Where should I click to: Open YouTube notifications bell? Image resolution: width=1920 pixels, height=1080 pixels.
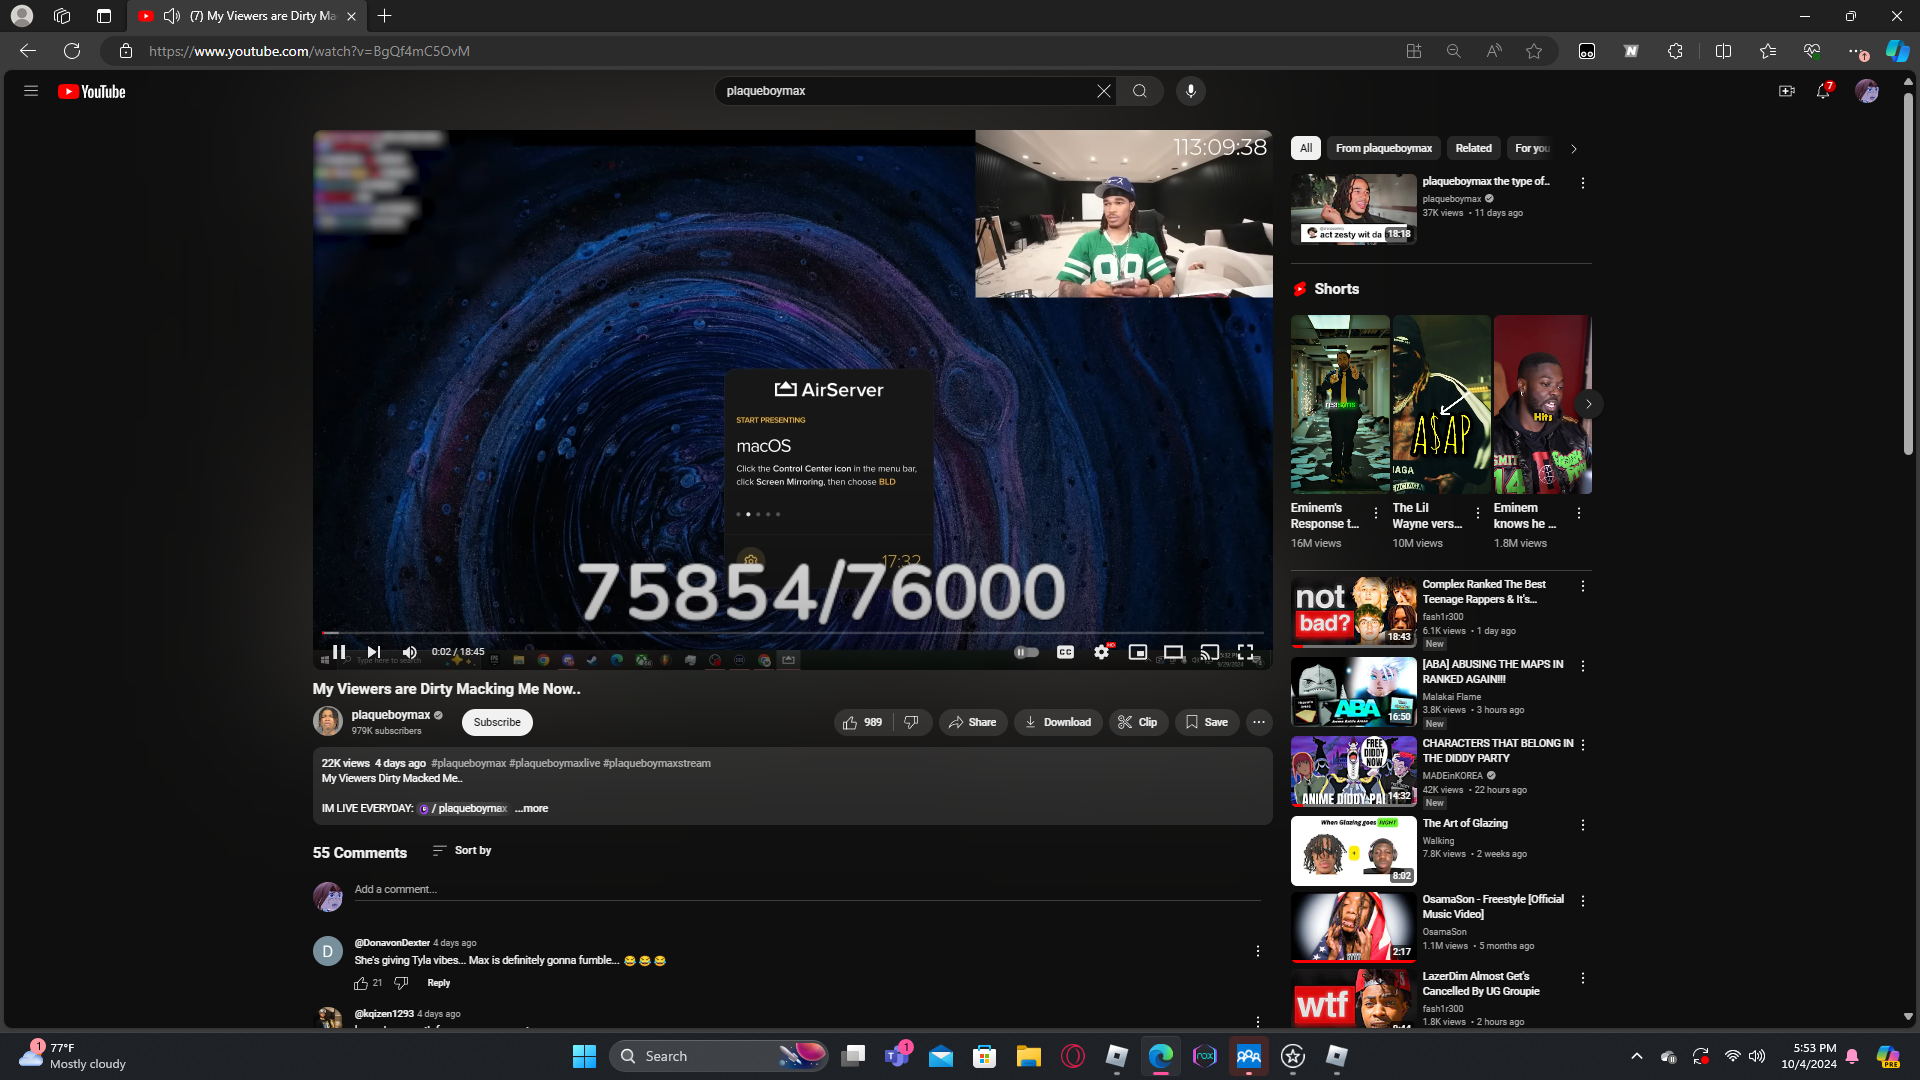pyautogui.click(x=1823, y=91)
